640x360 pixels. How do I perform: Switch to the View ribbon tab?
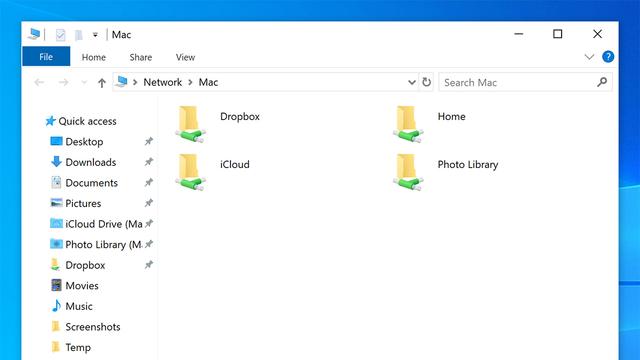tap(185, 57)
